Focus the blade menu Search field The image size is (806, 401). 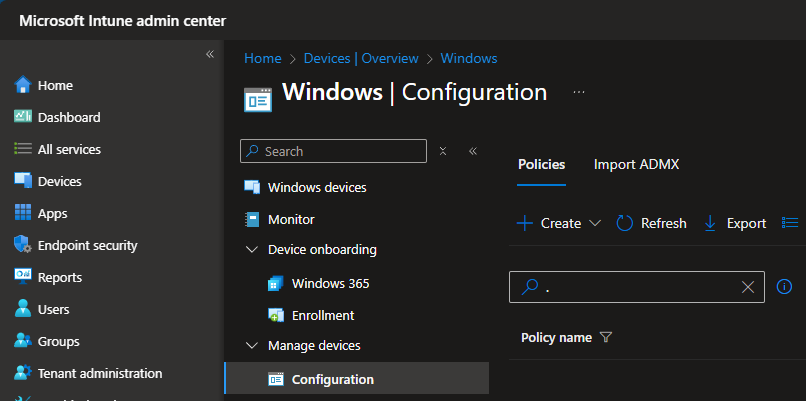tap(333, 151)
